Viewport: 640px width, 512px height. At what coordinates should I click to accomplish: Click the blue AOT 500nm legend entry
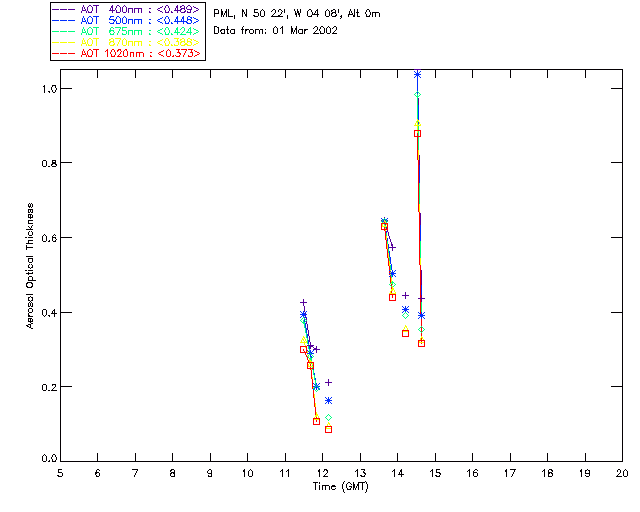(x=126, y=20)
